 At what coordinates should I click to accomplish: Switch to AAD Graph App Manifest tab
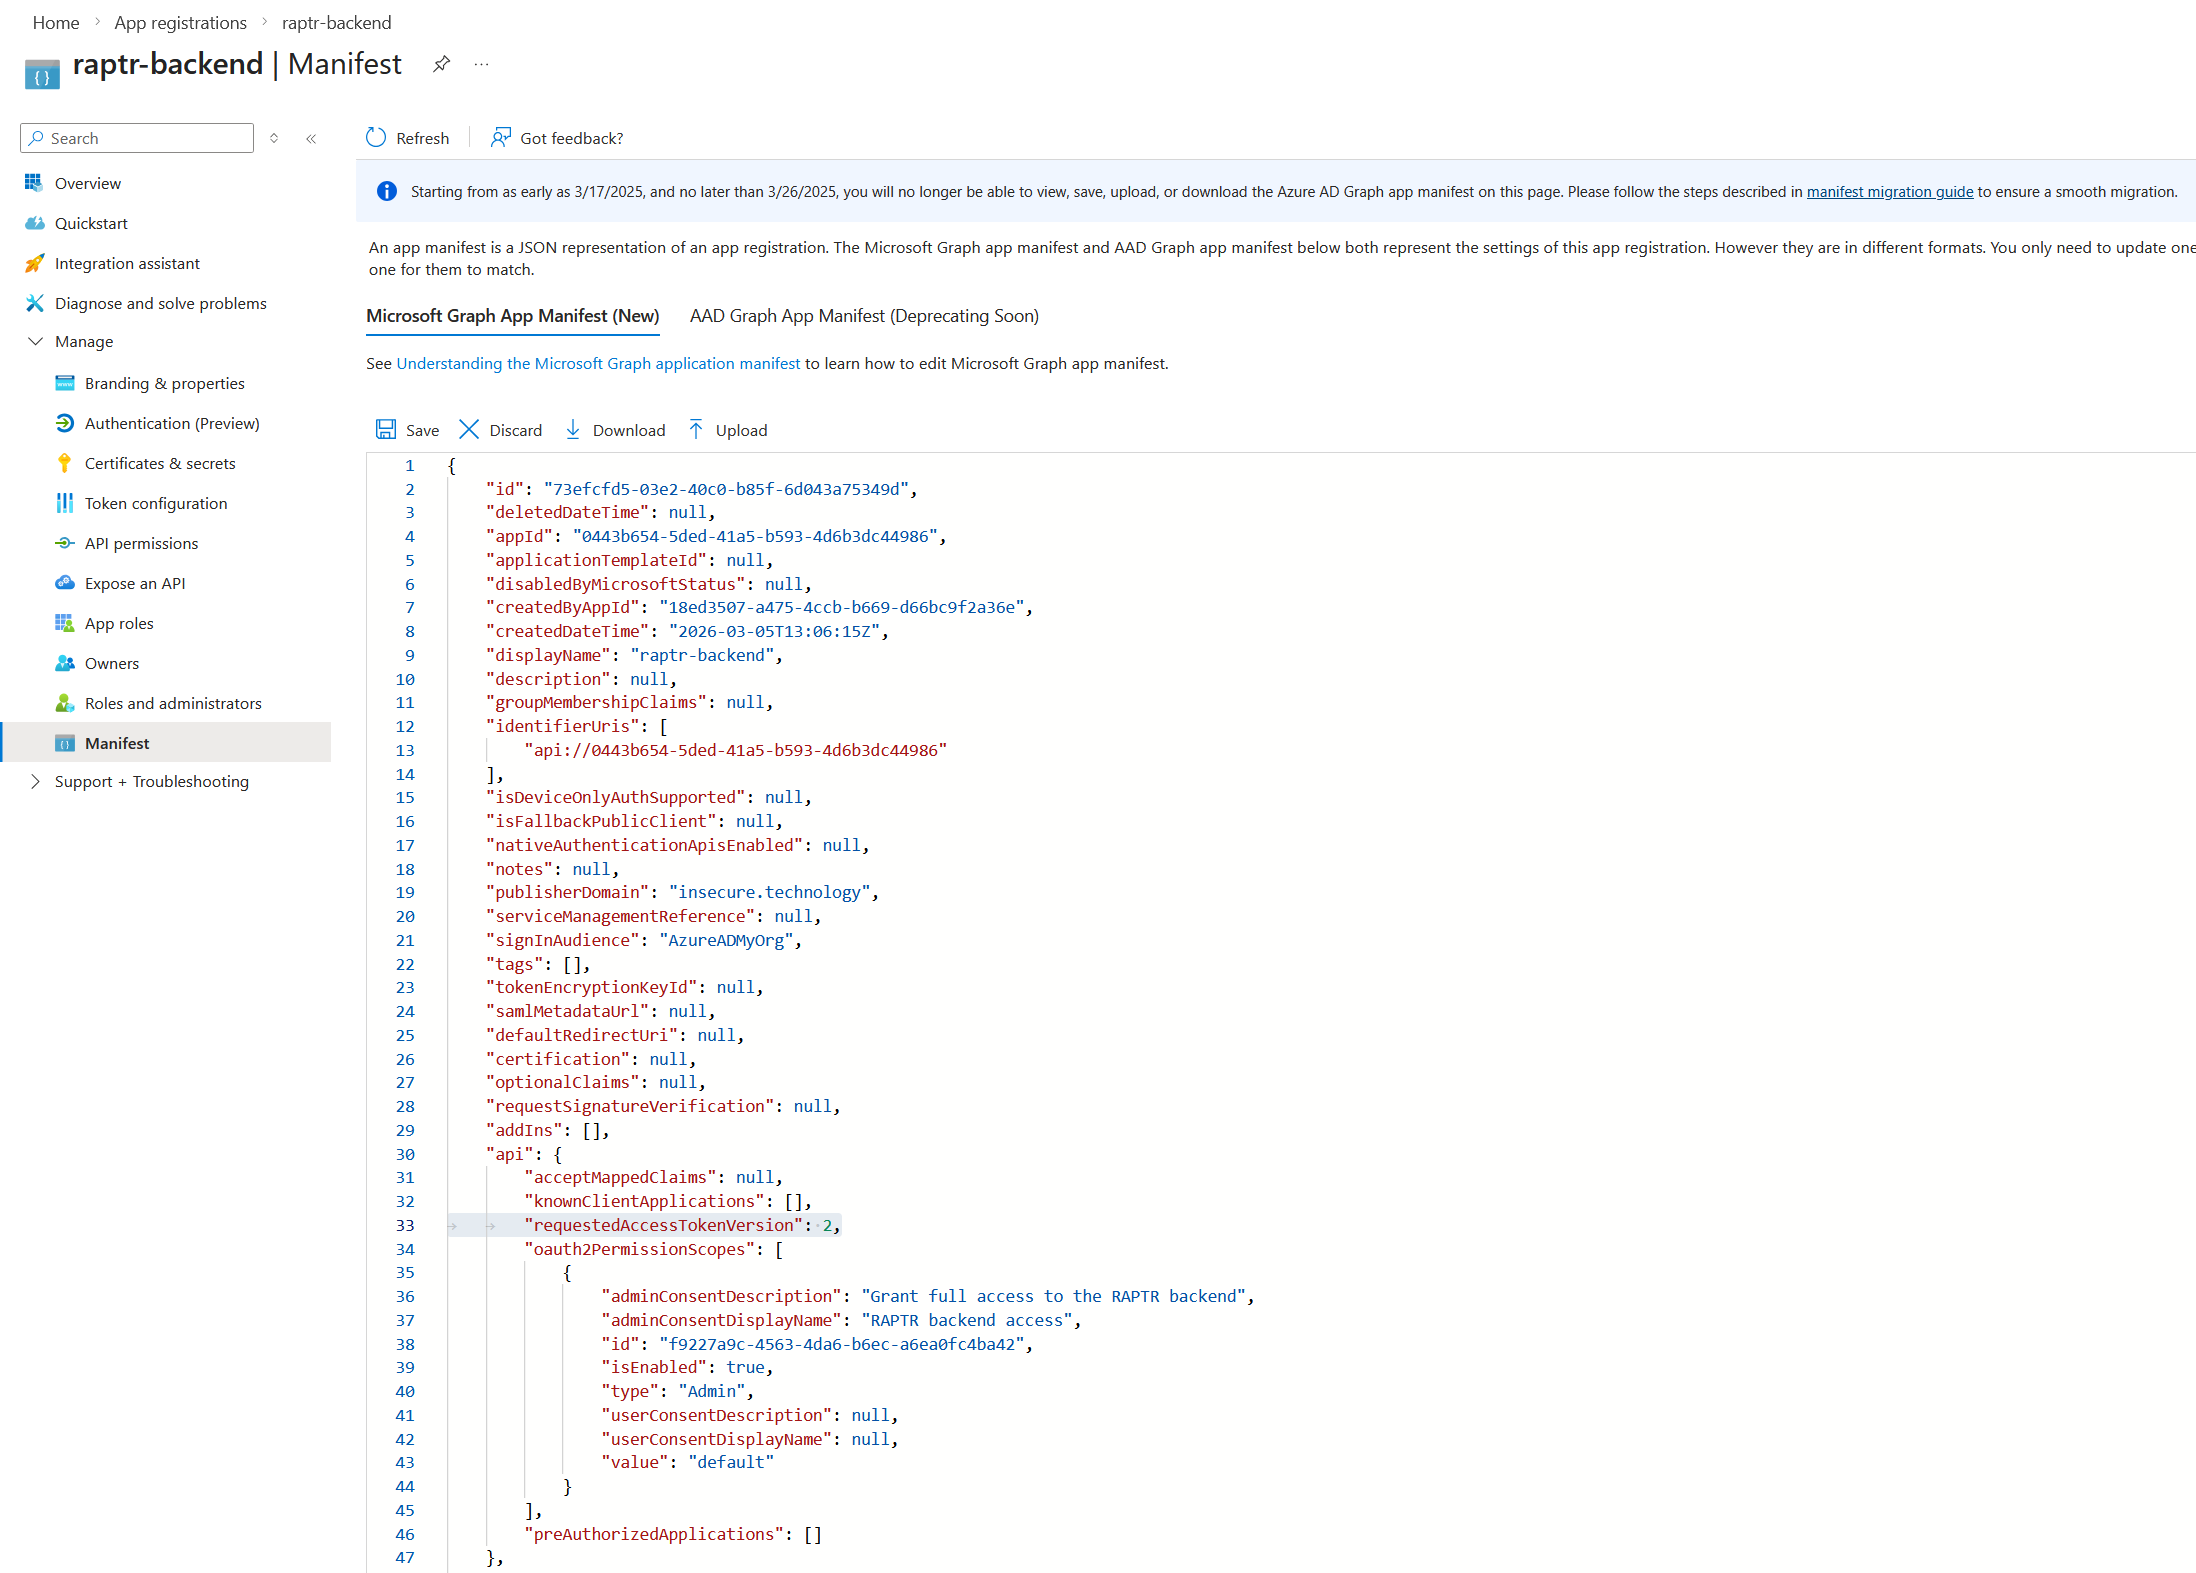[x=864, y=316]
